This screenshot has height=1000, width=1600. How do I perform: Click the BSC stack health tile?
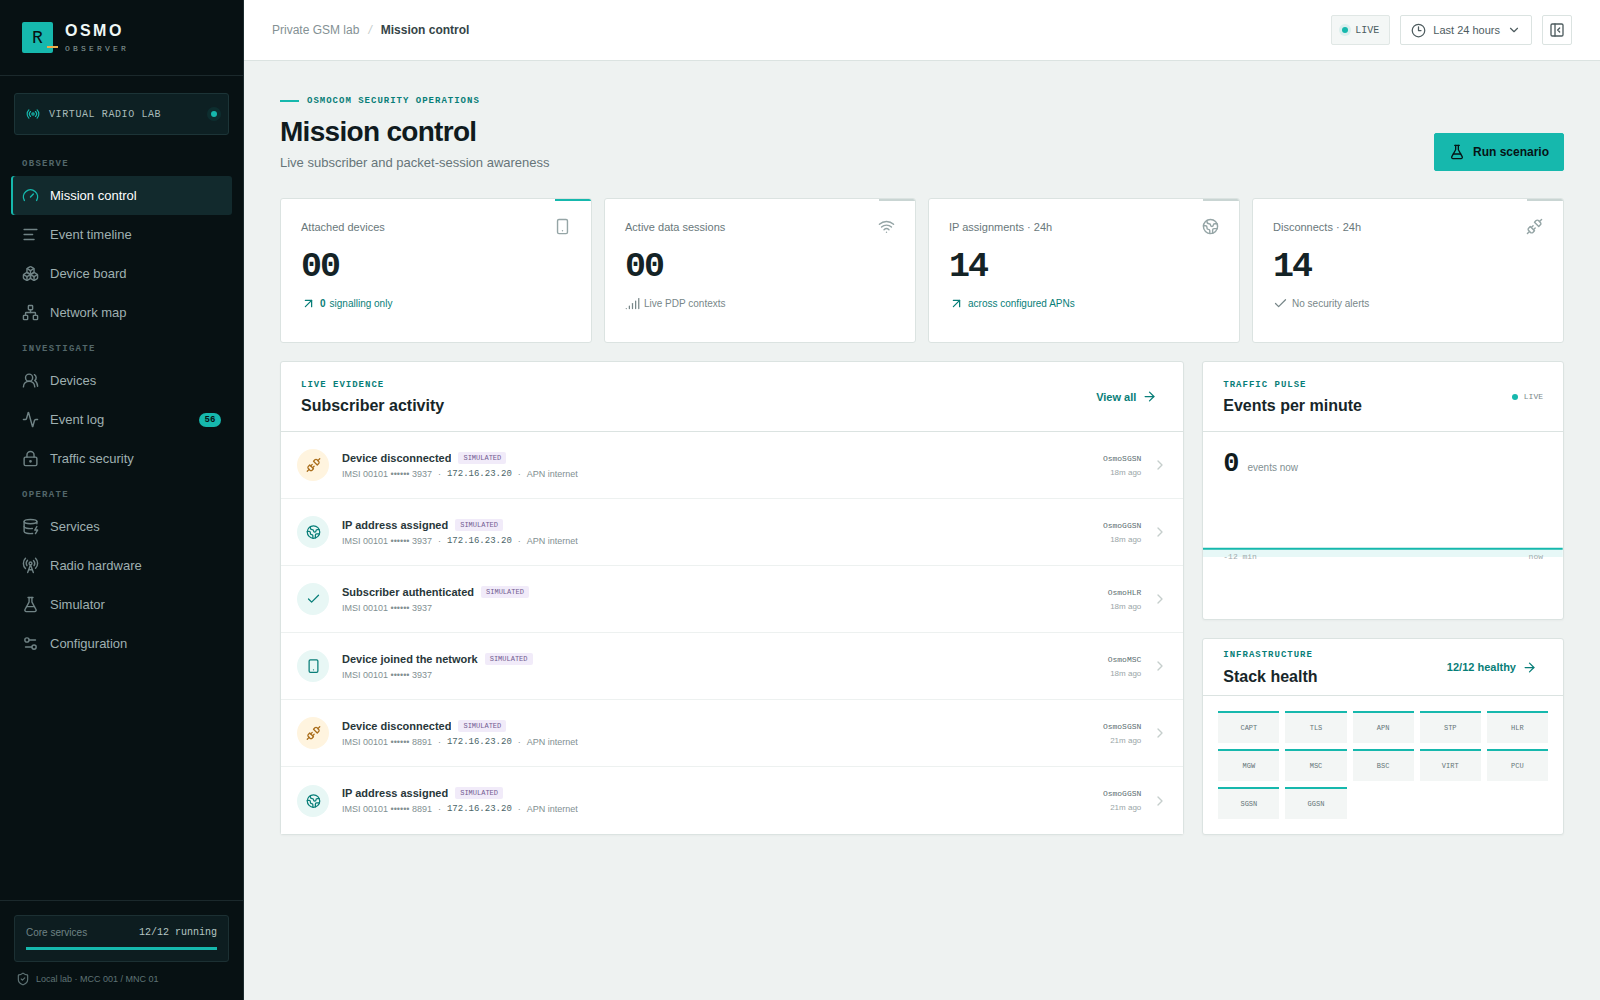pos(1383,765)
